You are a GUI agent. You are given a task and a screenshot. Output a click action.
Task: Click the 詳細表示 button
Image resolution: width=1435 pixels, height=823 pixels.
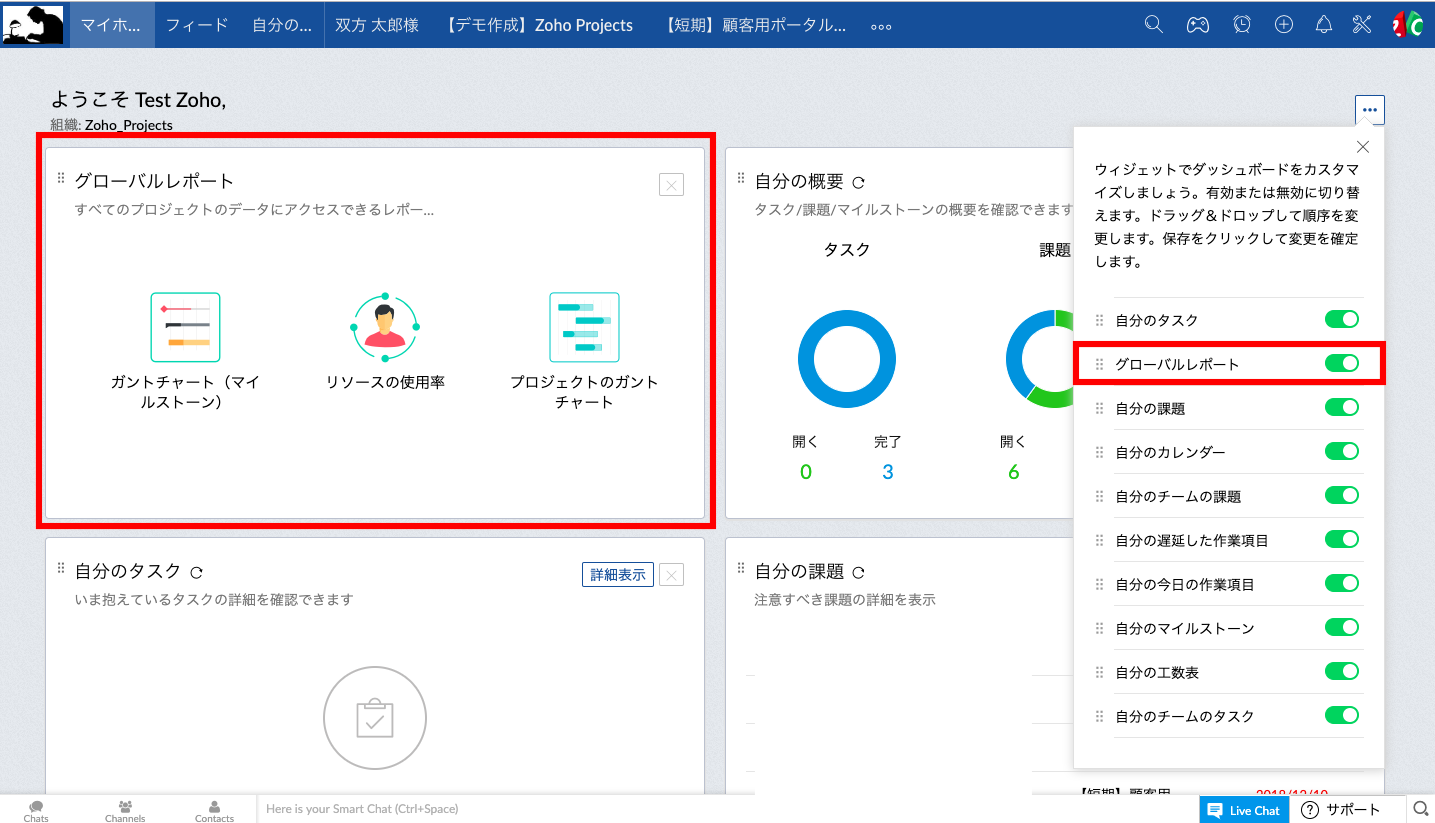pos(618,574)
